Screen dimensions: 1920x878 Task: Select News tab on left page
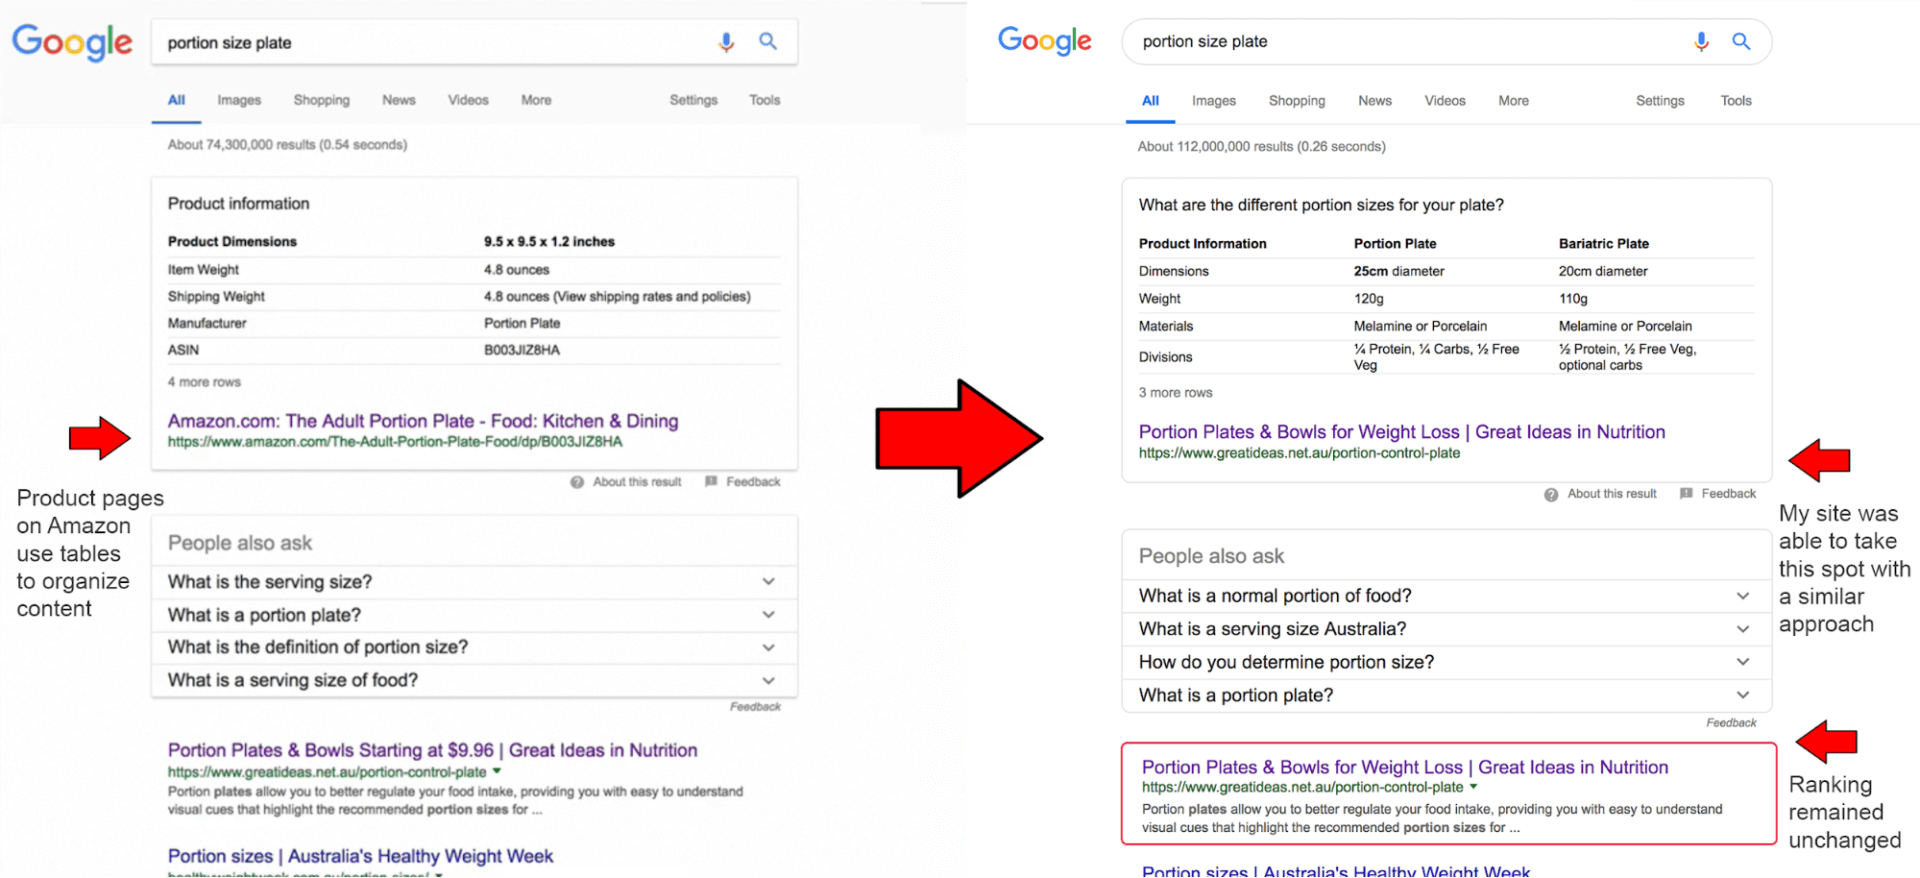[x=398, y=100]
